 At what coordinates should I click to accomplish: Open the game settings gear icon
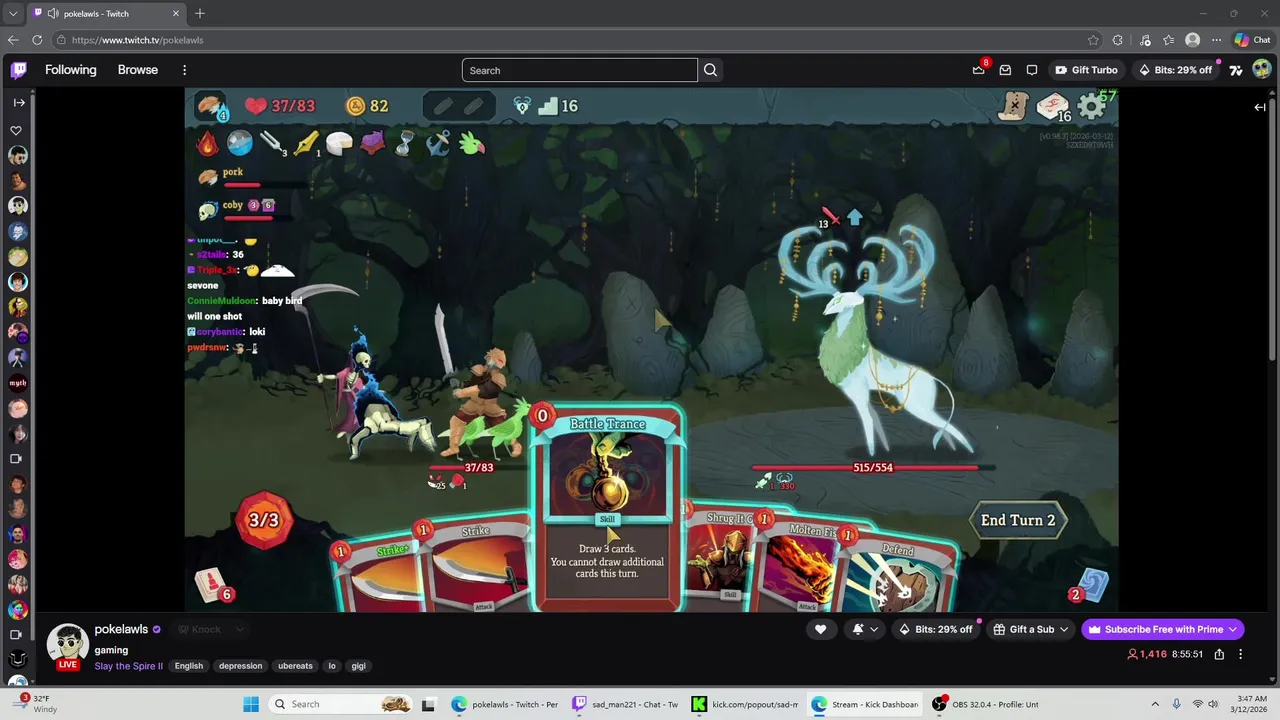(x=1092, y=106)
